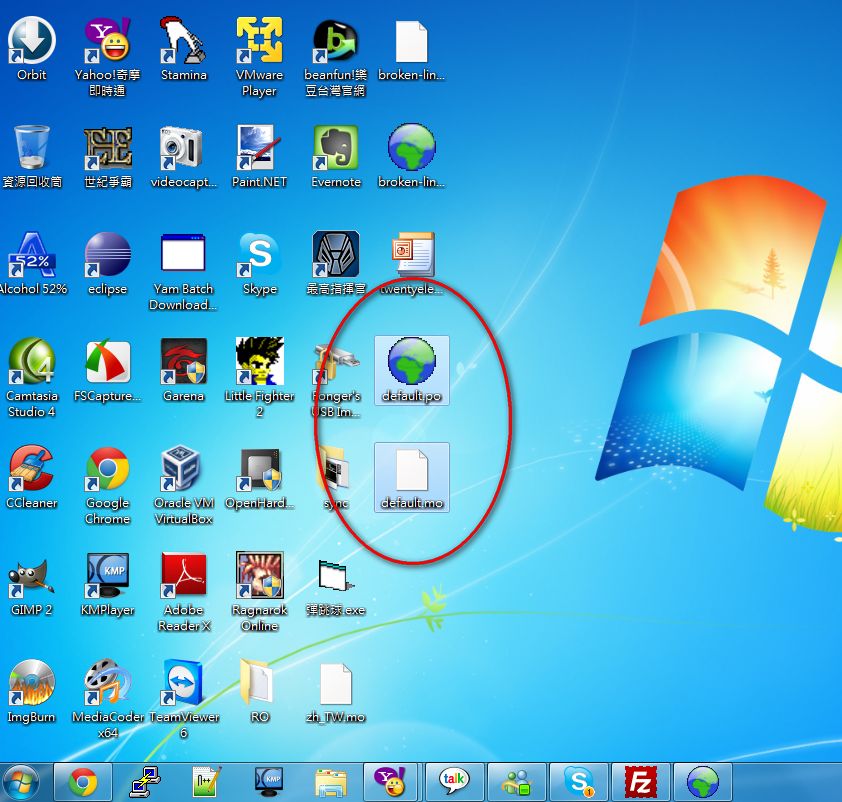Switch to FileZilla taskbar button
The width and height of the screenshot is (842, 802).
641,782
